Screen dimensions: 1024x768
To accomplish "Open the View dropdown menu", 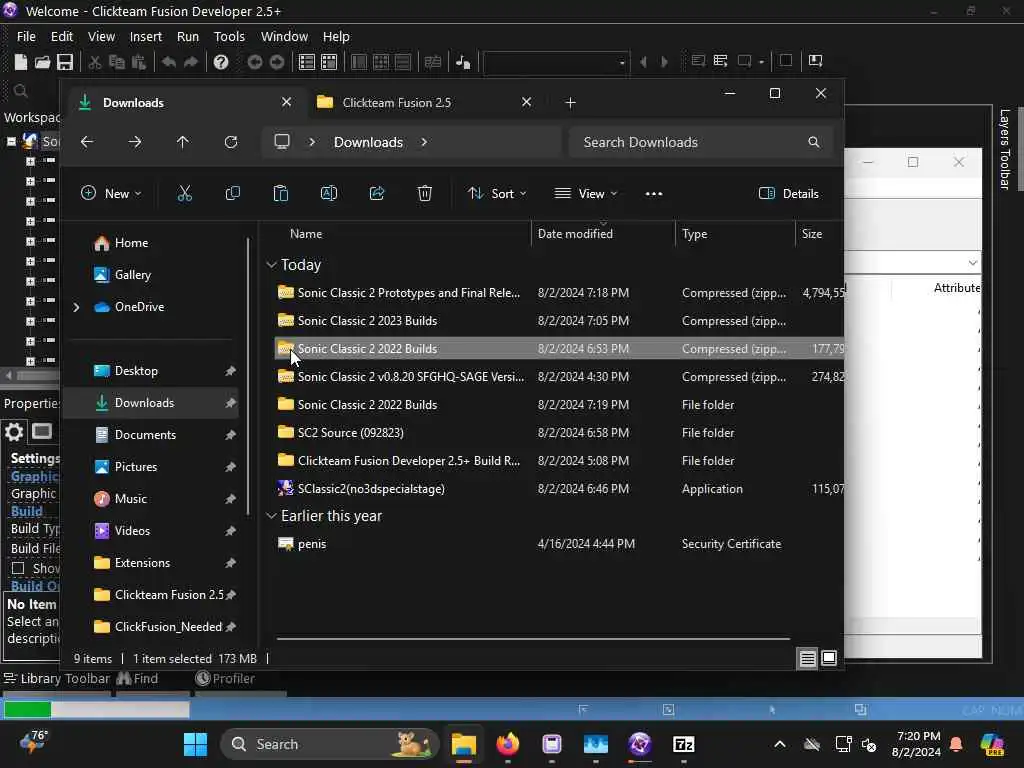I will 586,193.
